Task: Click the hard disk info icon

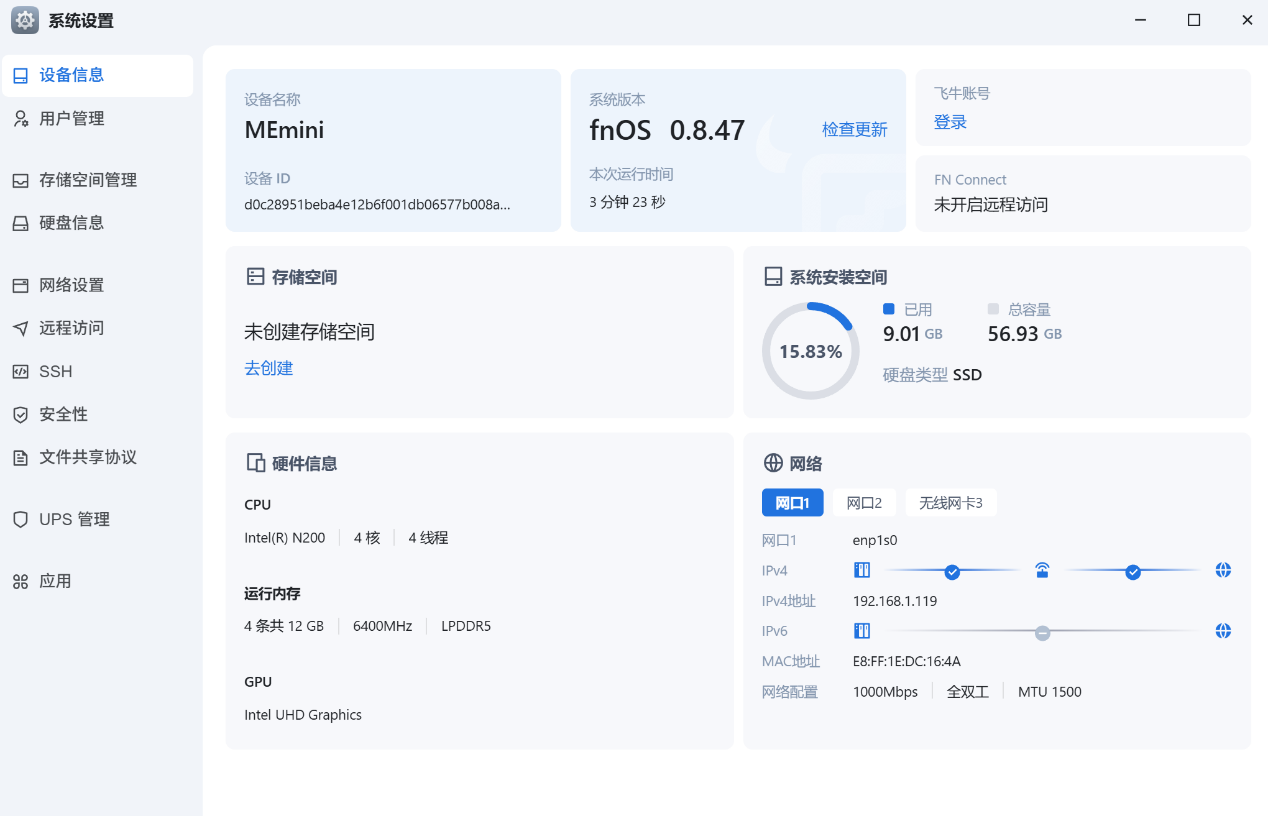Action: pyautogui.click(x=20, y=223)
